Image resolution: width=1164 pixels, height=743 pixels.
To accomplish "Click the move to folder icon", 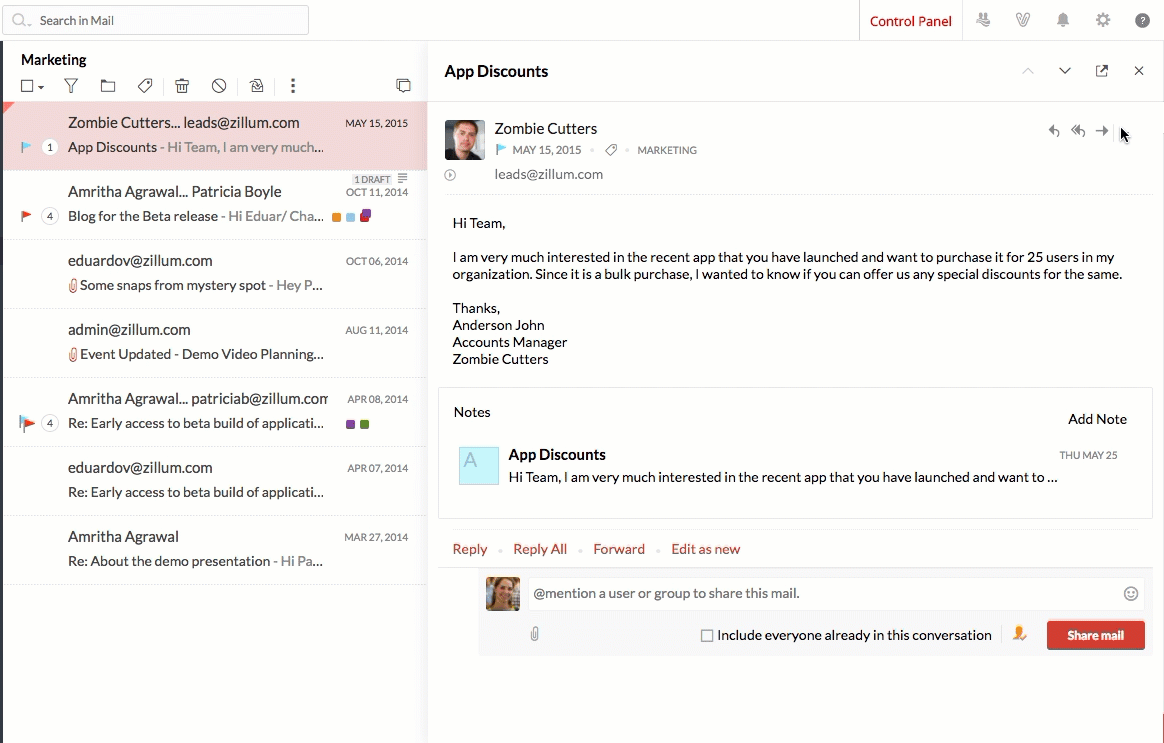I will pyautogui.click(x=108, y=86).
